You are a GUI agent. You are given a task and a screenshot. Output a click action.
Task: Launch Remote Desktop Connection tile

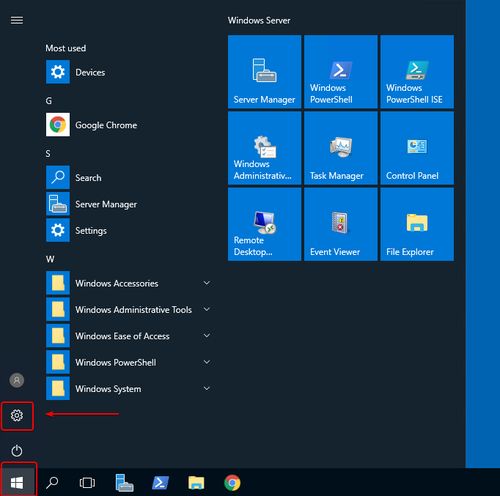(264, 224)
